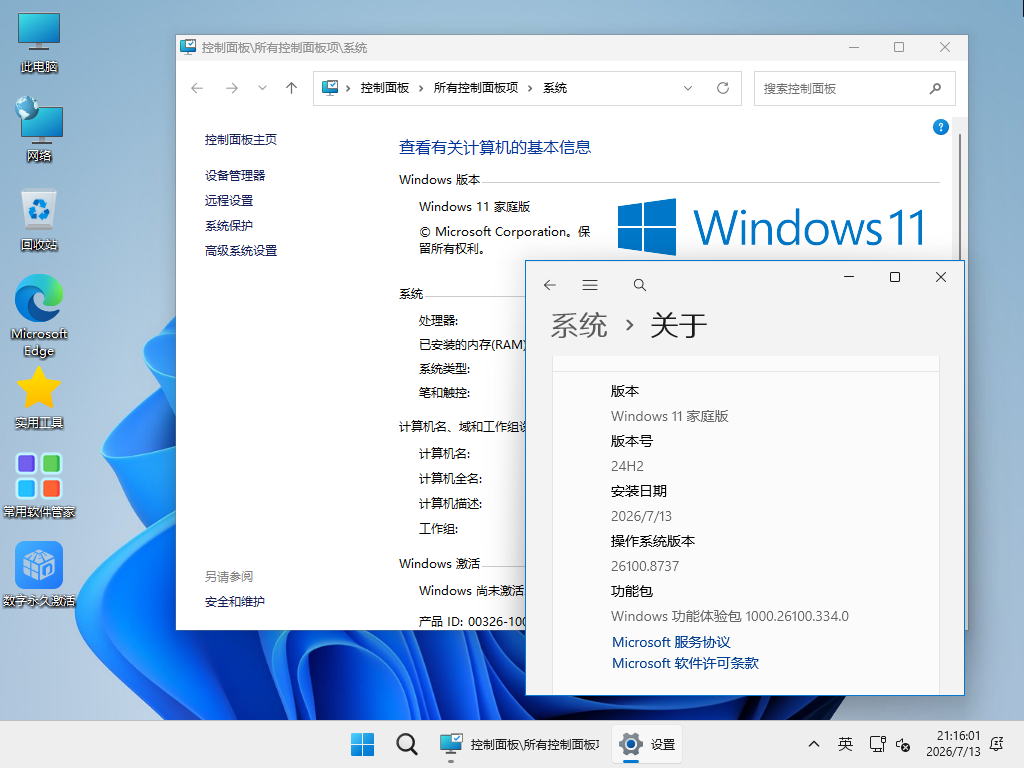
Task: Click the 控制面板 breadcrumb segment
Action: 385,88
